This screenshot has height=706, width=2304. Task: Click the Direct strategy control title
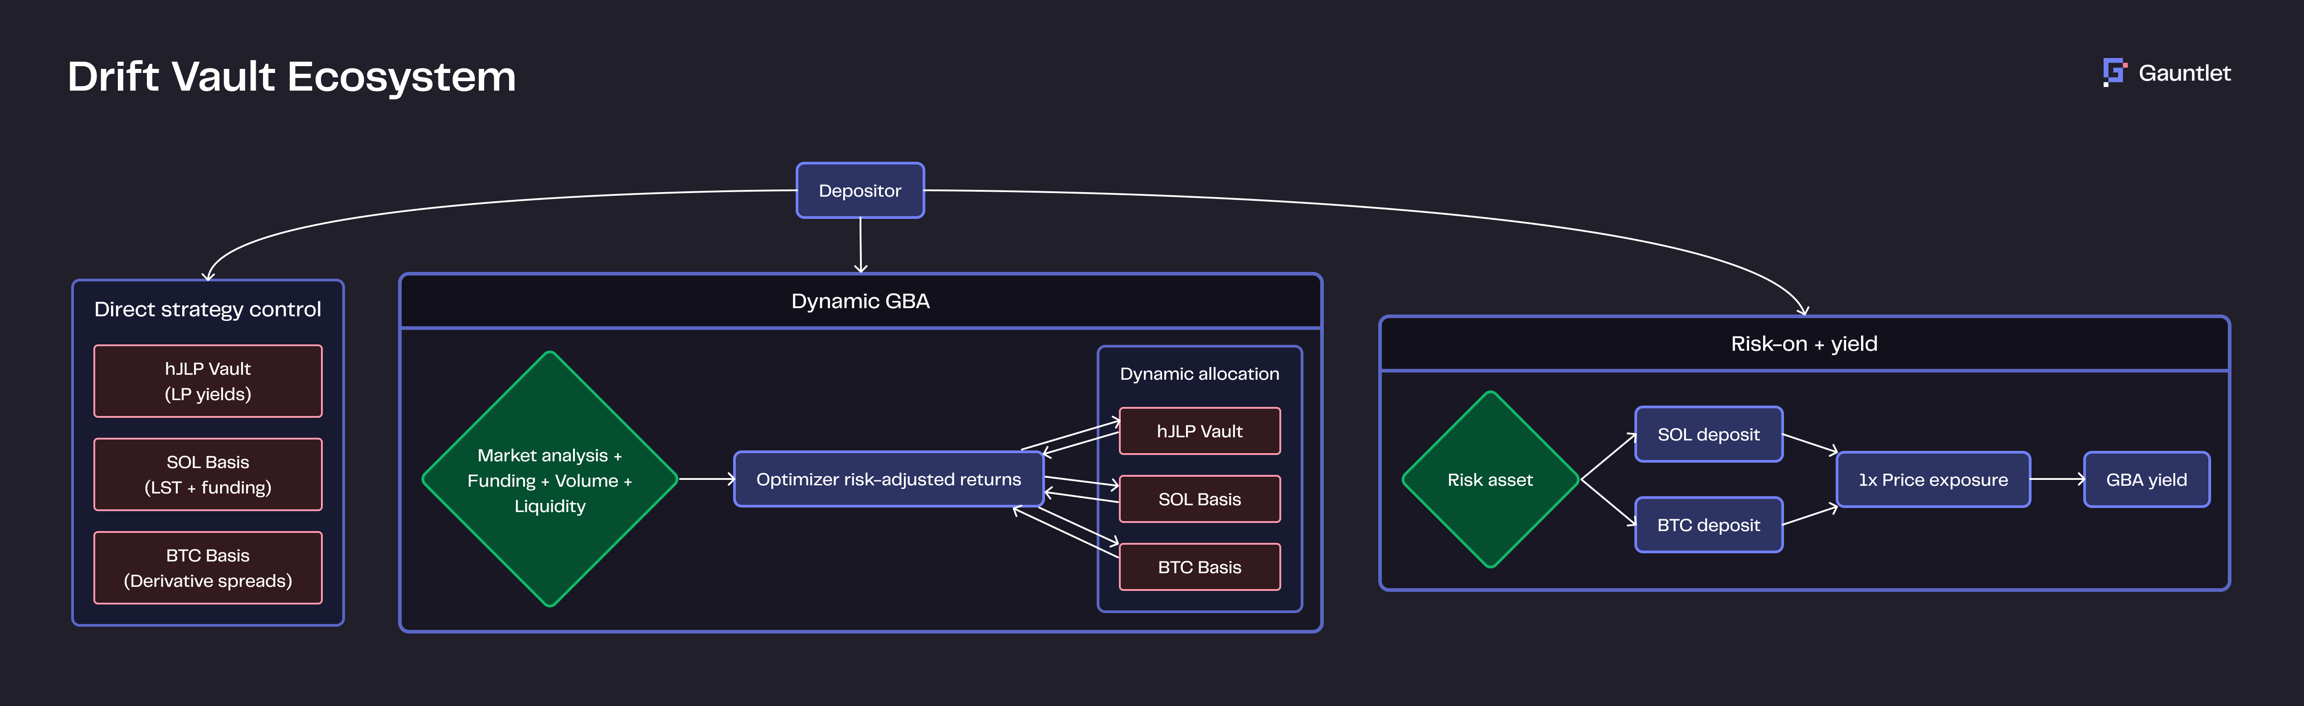click(x=208, y=310)
